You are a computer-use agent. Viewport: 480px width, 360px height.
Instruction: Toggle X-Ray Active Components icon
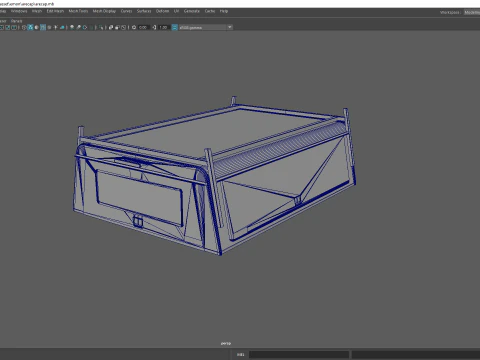(x=117, y=27)
